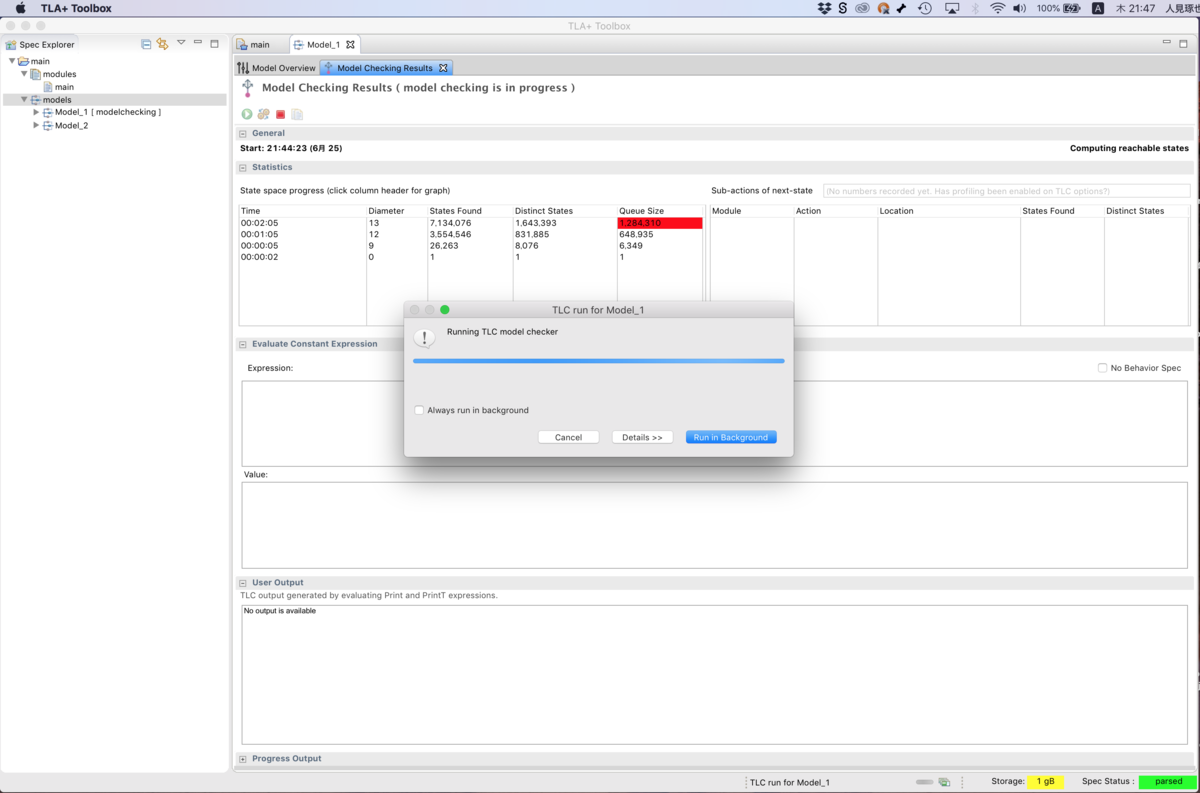Close the Model Checking Results tab

point(443,68)
